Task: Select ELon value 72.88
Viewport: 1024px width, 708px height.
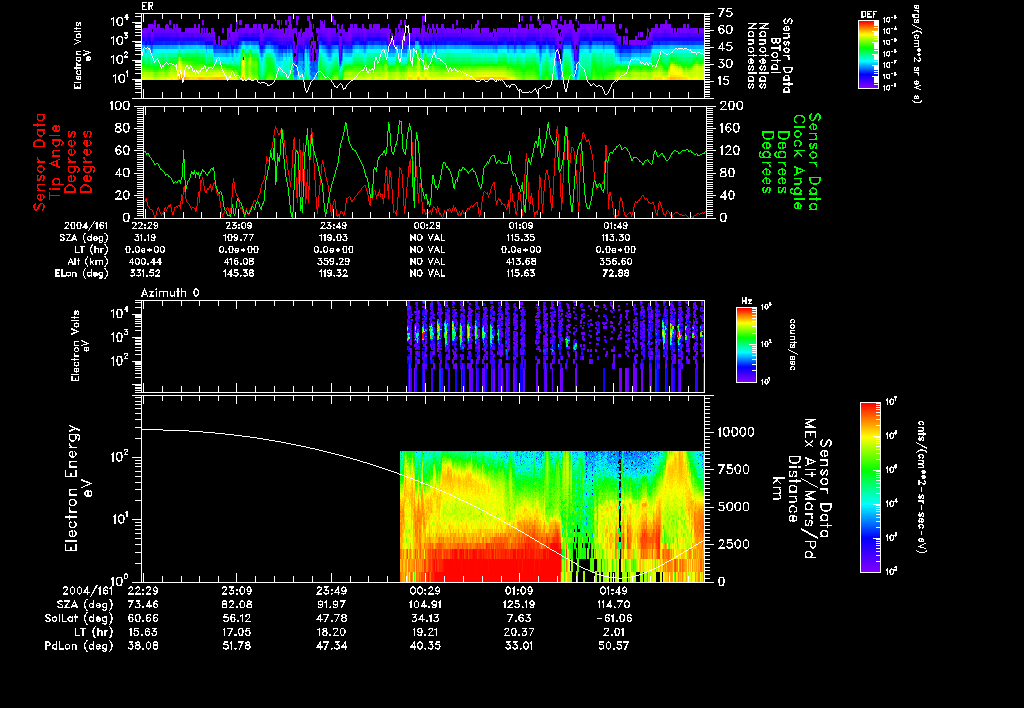Action: click(615, 273)
